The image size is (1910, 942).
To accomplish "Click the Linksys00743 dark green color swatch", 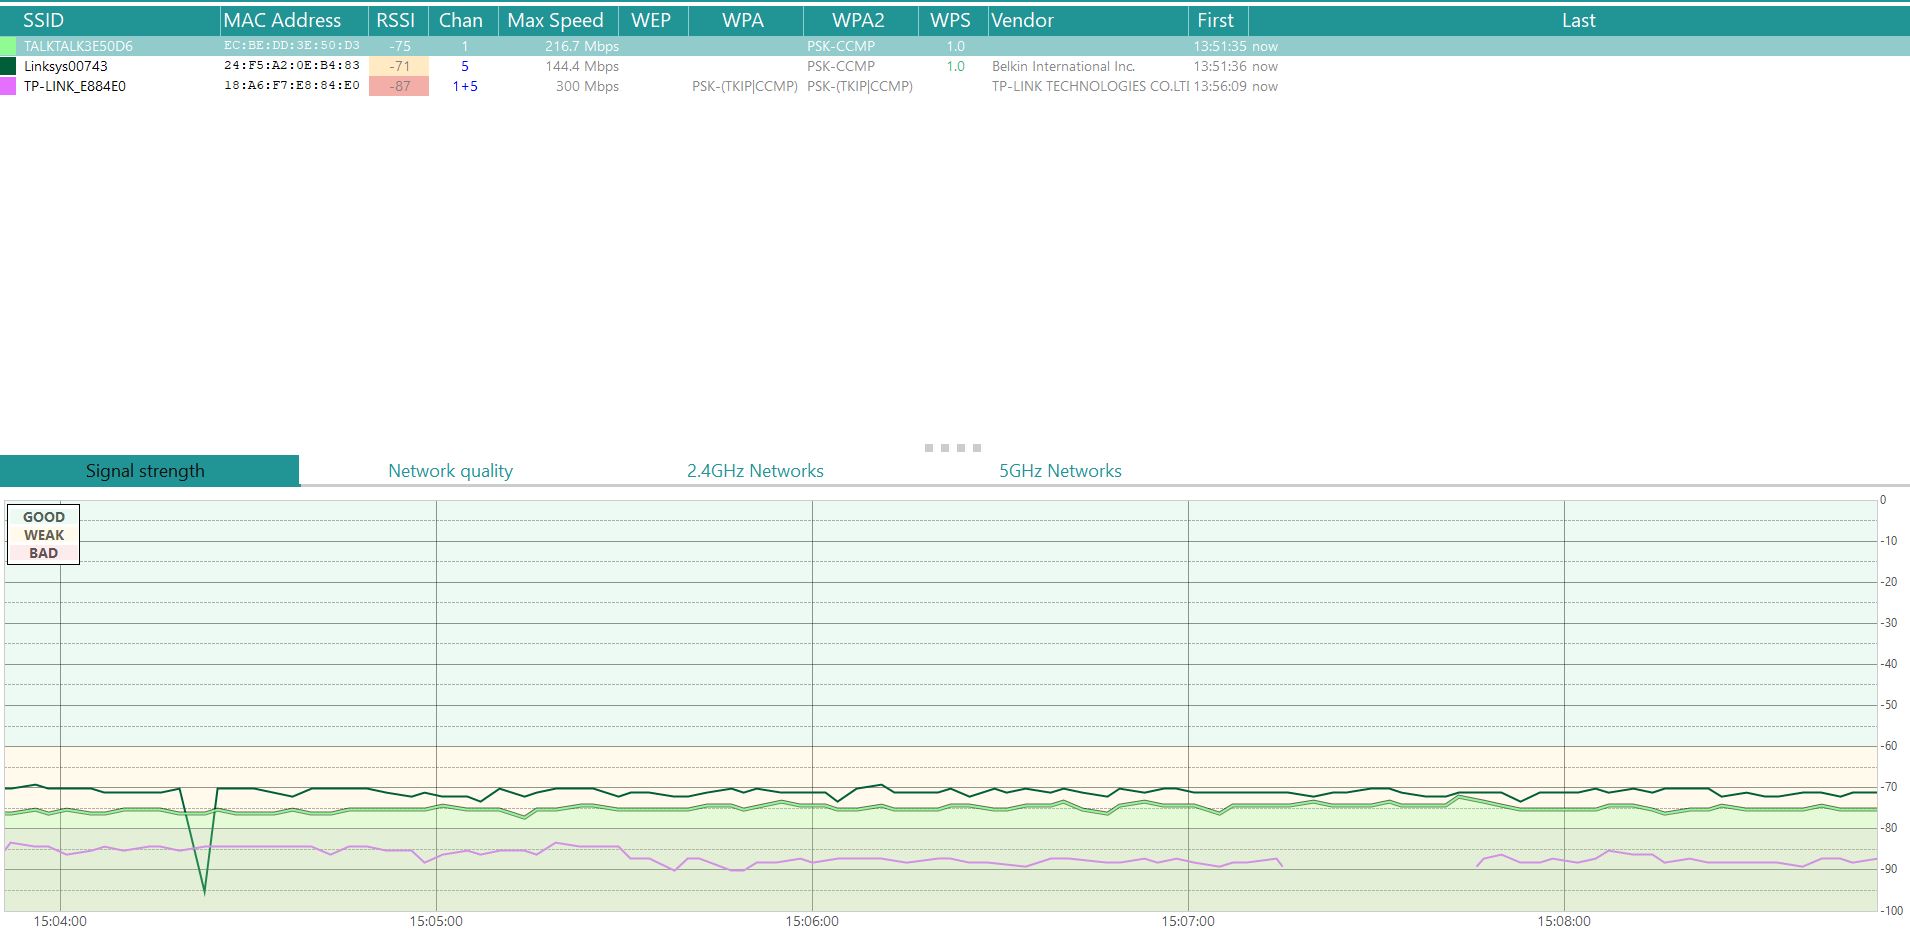I will pos(8,66).
